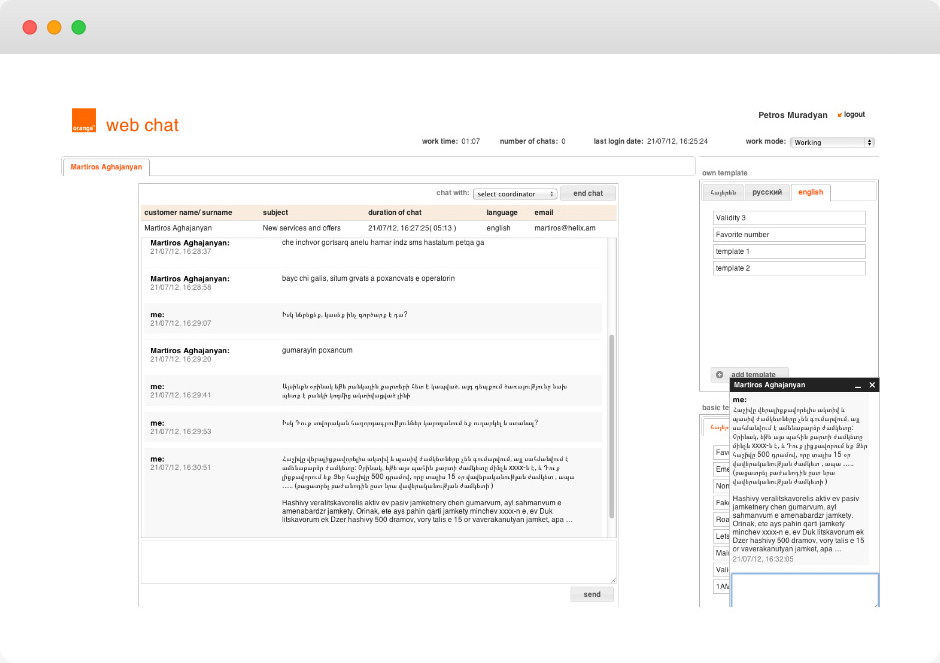Click the email column header

point(544,212)
